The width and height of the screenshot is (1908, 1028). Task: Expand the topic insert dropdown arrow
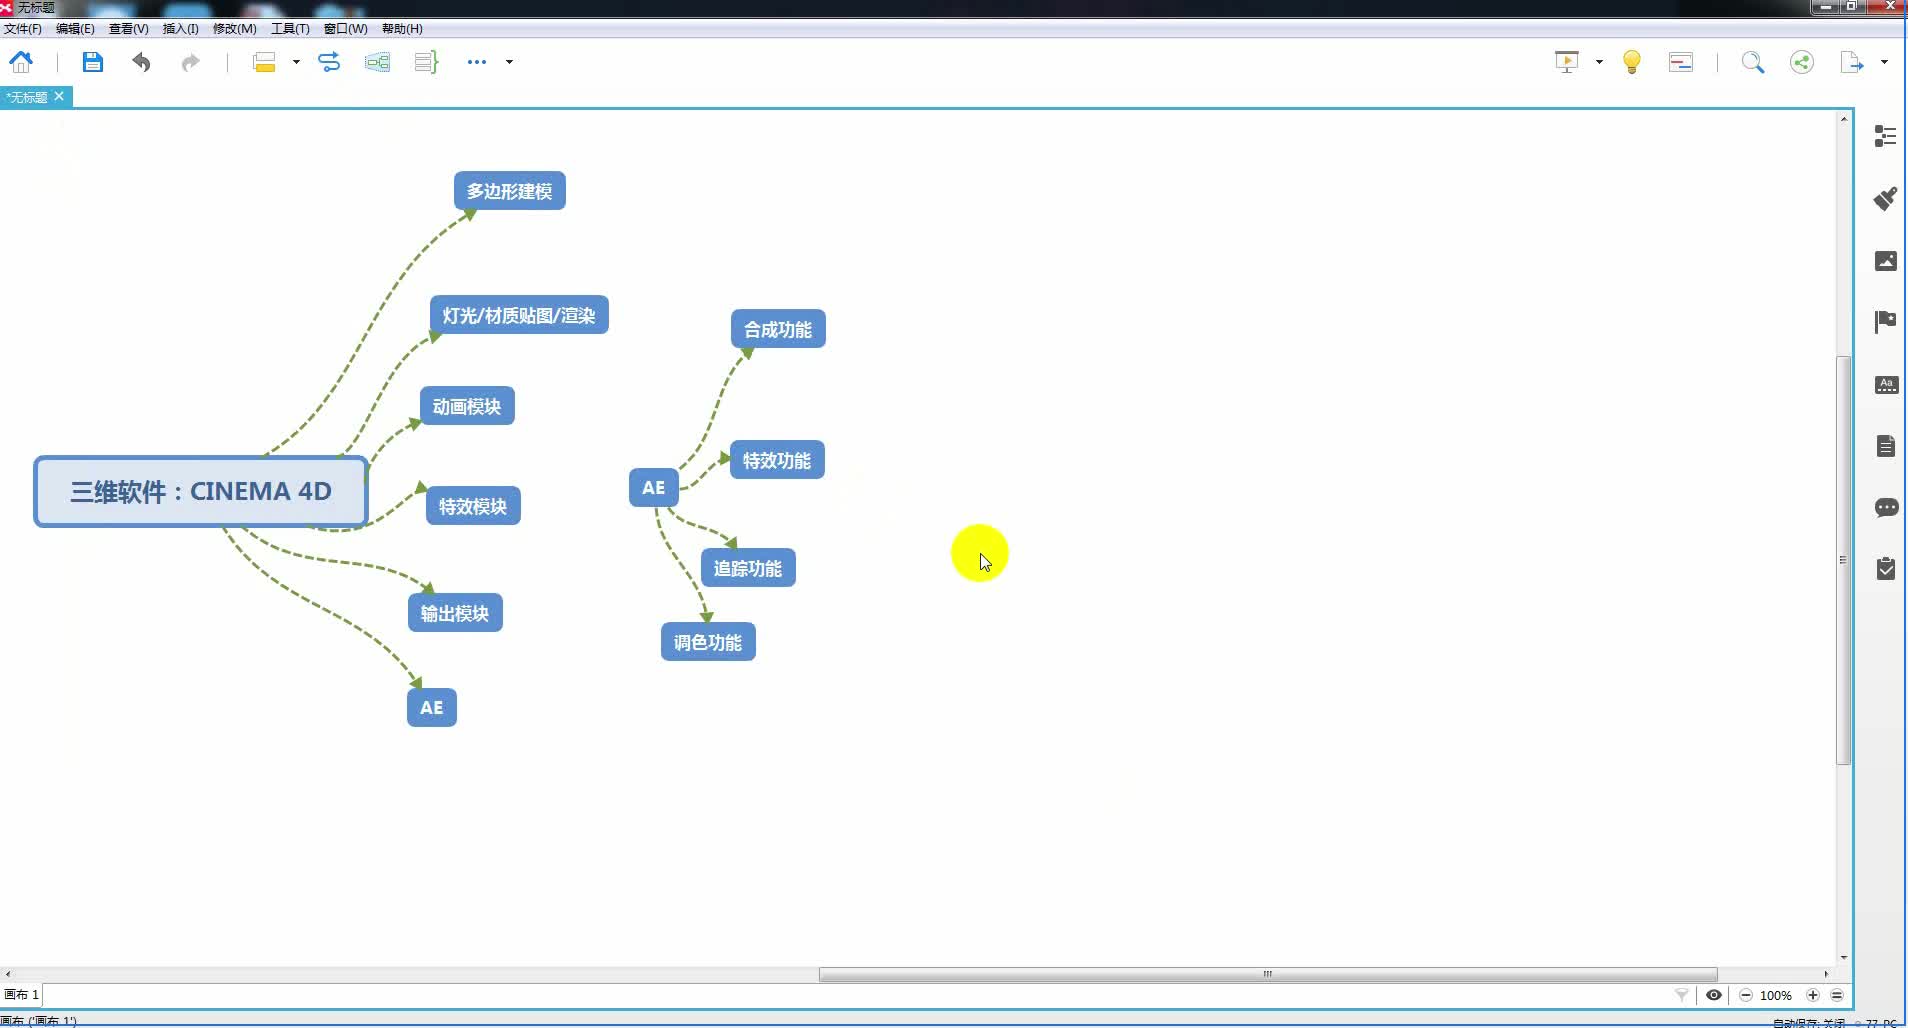point(296,62)
